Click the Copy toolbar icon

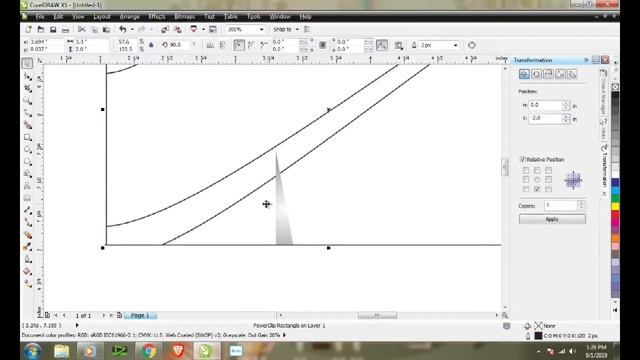point(94,29)
